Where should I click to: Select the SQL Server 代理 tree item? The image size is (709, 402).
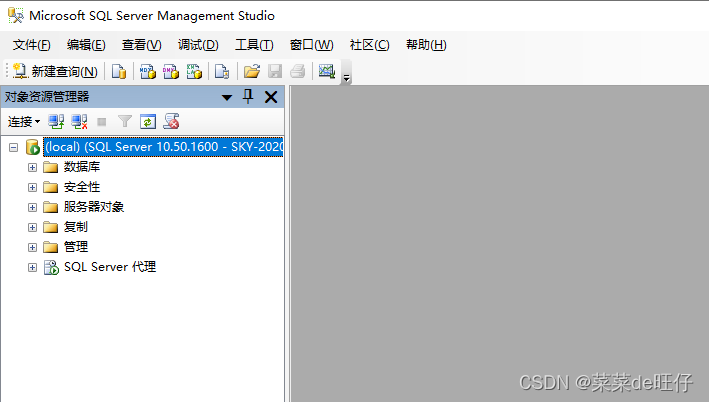tap(110, 267)
